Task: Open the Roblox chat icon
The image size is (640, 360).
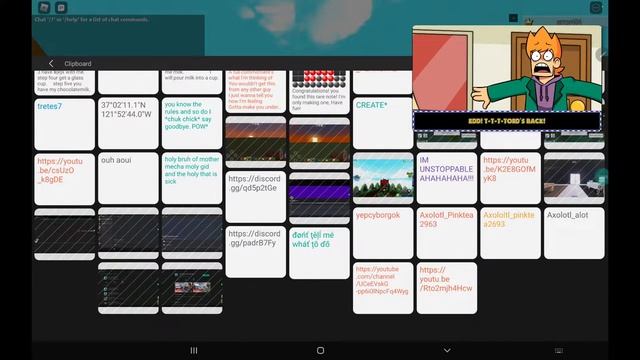Action: click(x=61, y=7)
